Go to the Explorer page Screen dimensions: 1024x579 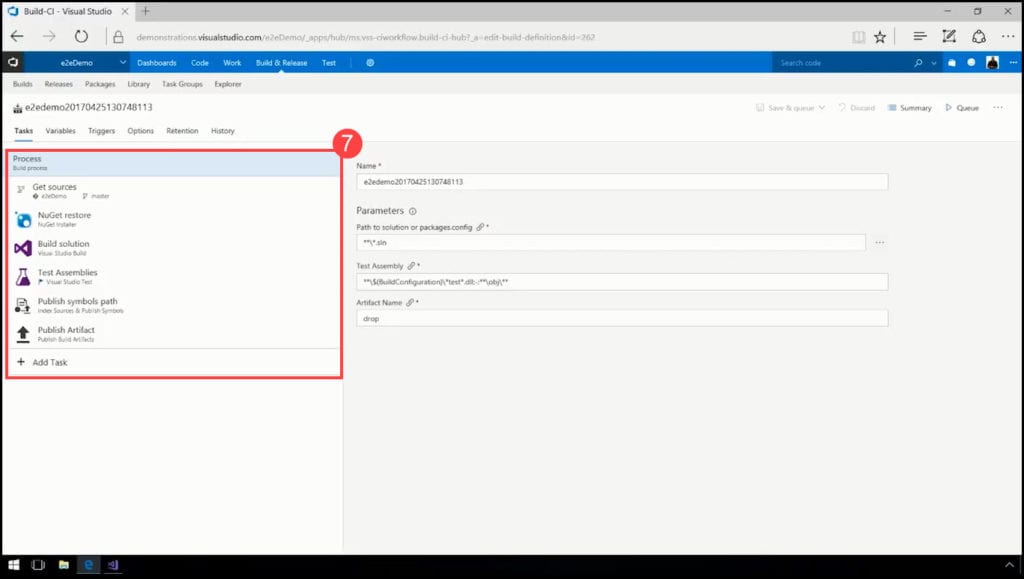228,84
